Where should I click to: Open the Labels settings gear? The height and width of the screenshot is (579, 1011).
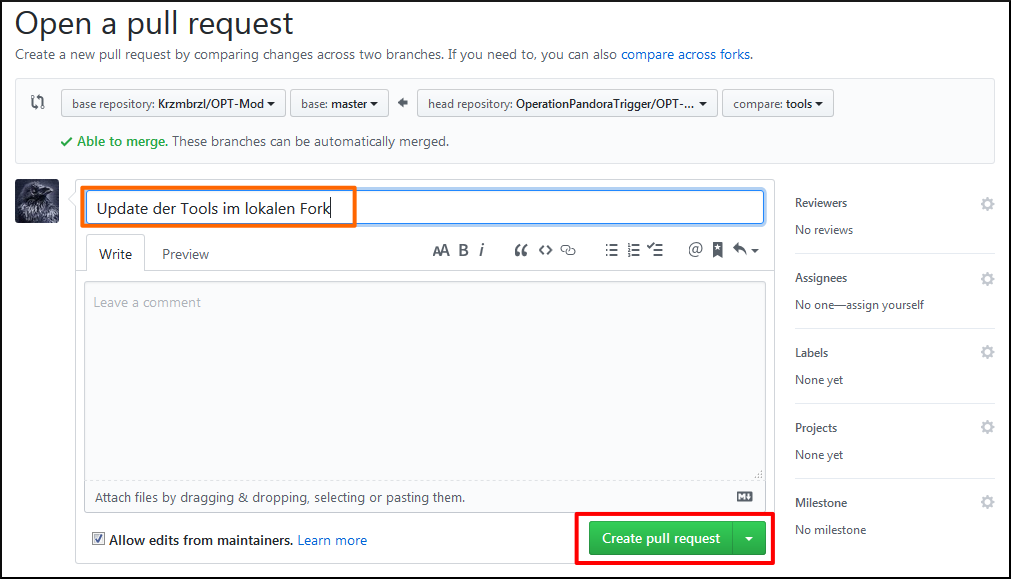pyautogui.click(x=987, y=352)
